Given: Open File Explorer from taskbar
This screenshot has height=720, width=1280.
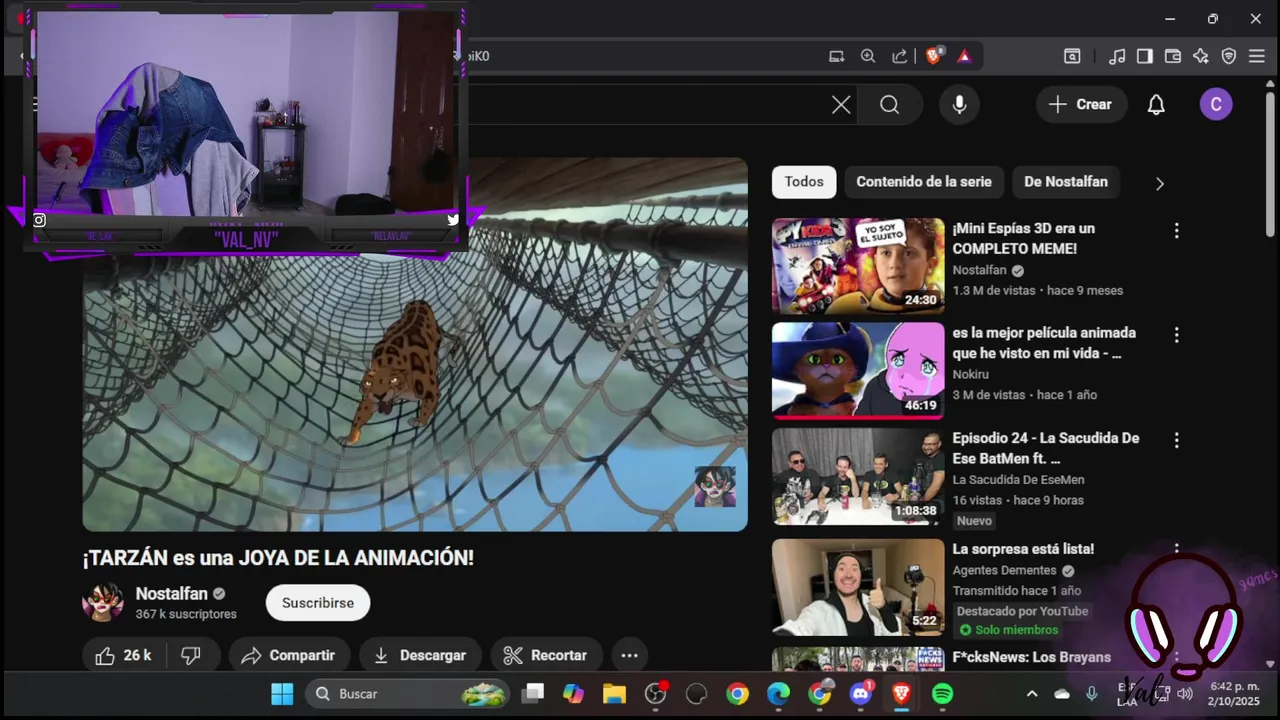Looking at the screenshot, I should click(x=614, y=694).
